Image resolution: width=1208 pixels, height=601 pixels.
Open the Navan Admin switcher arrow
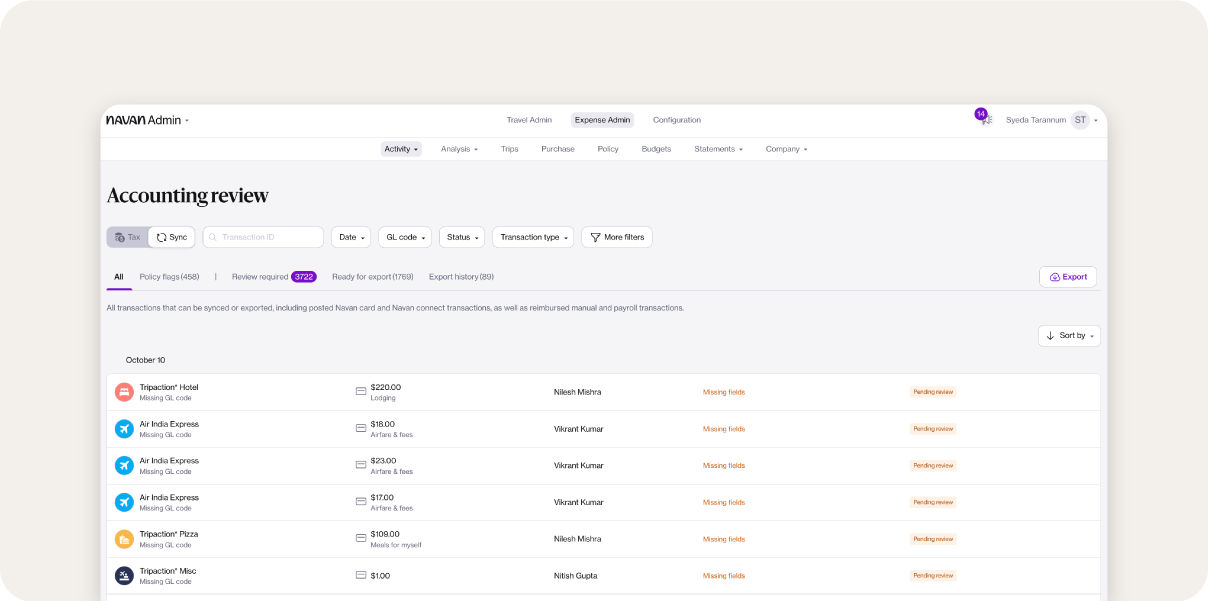pos(187,121)
